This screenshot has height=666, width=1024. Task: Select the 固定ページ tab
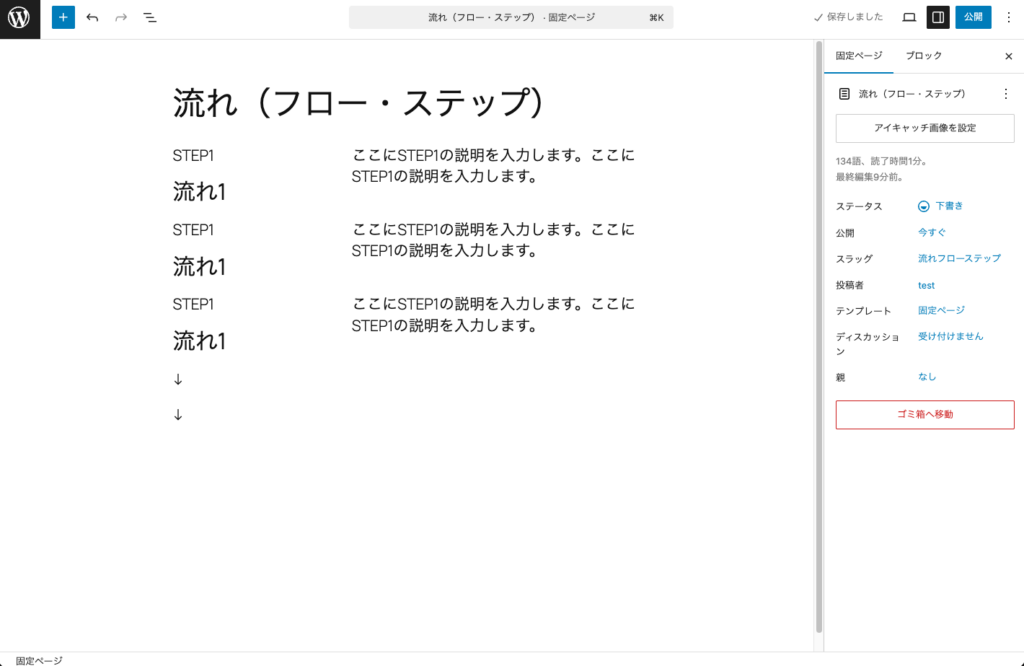coord(858,56)
